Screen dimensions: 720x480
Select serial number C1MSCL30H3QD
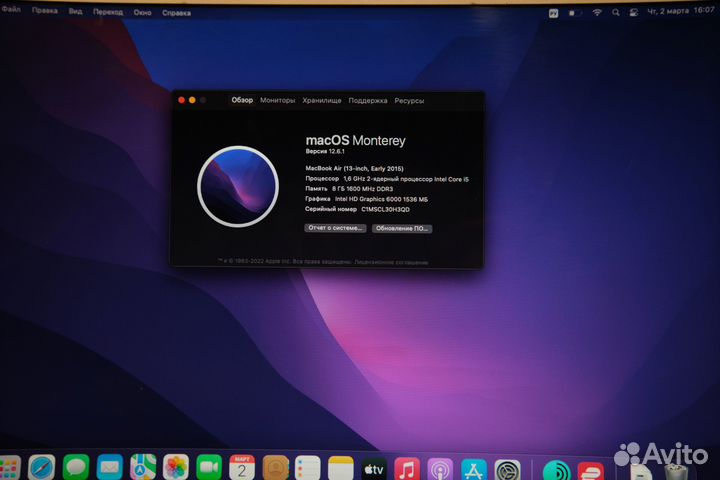tap(385, 209)
